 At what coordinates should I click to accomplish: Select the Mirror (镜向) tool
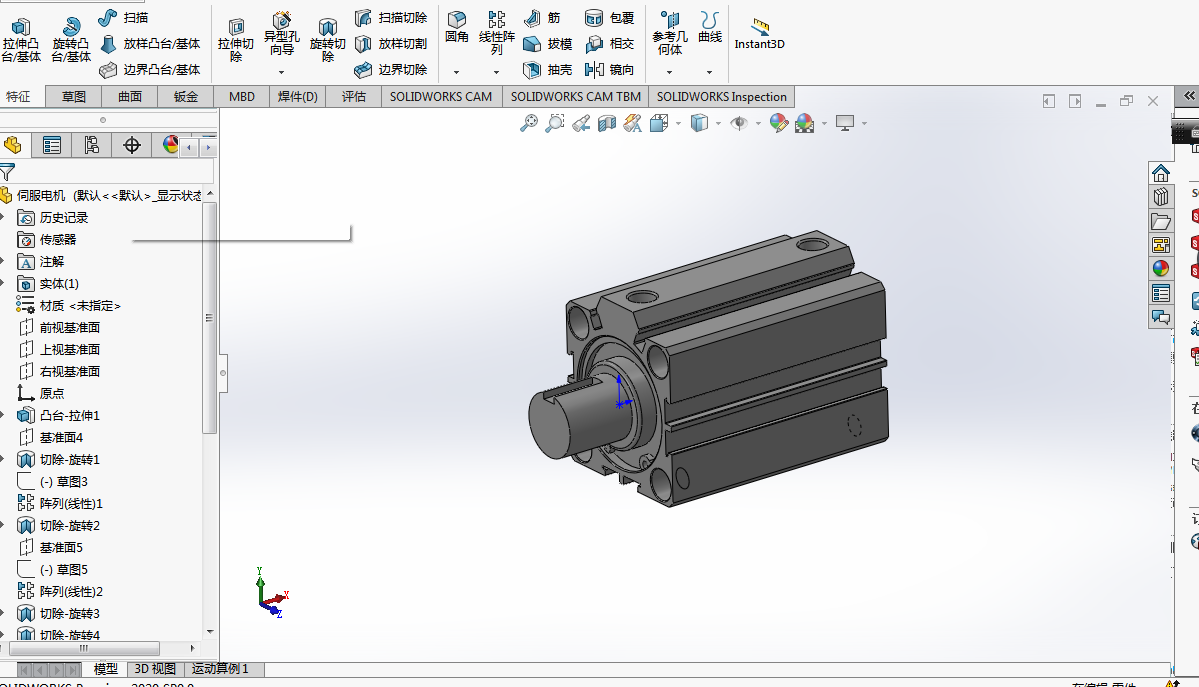click(609, 70)
